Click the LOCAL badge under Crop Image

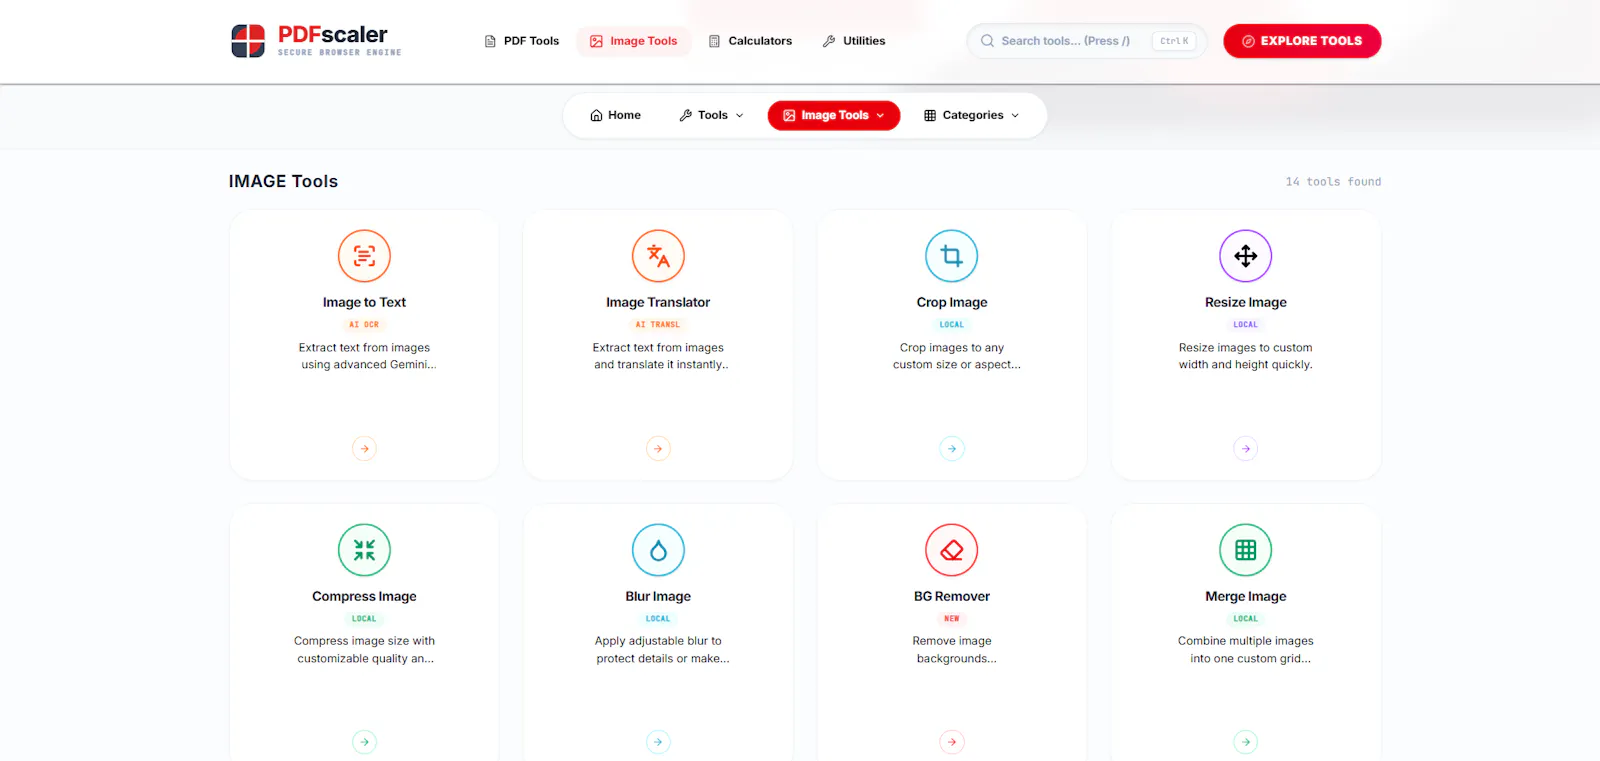click(x=952, y=325)
